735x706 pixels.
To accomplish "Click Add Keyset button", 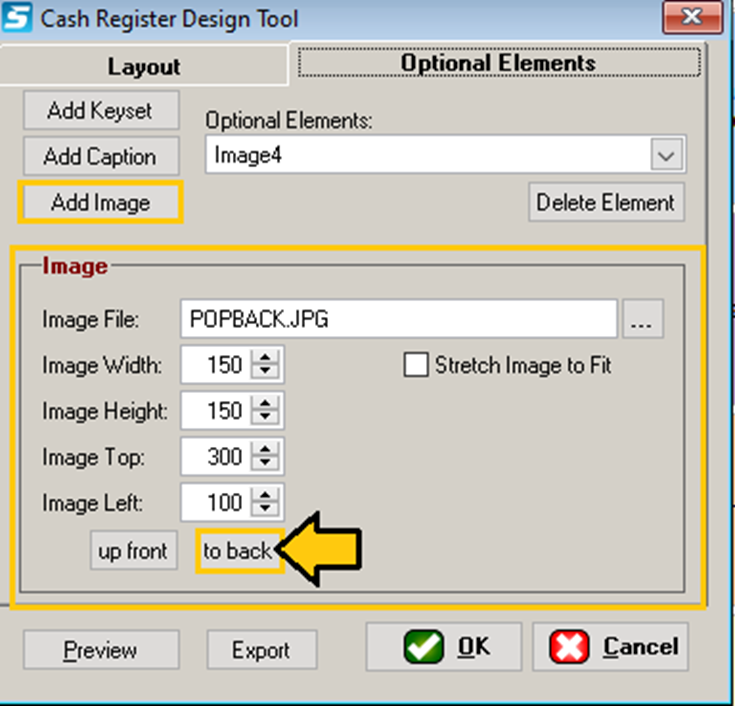I will [x=100, y=111].
